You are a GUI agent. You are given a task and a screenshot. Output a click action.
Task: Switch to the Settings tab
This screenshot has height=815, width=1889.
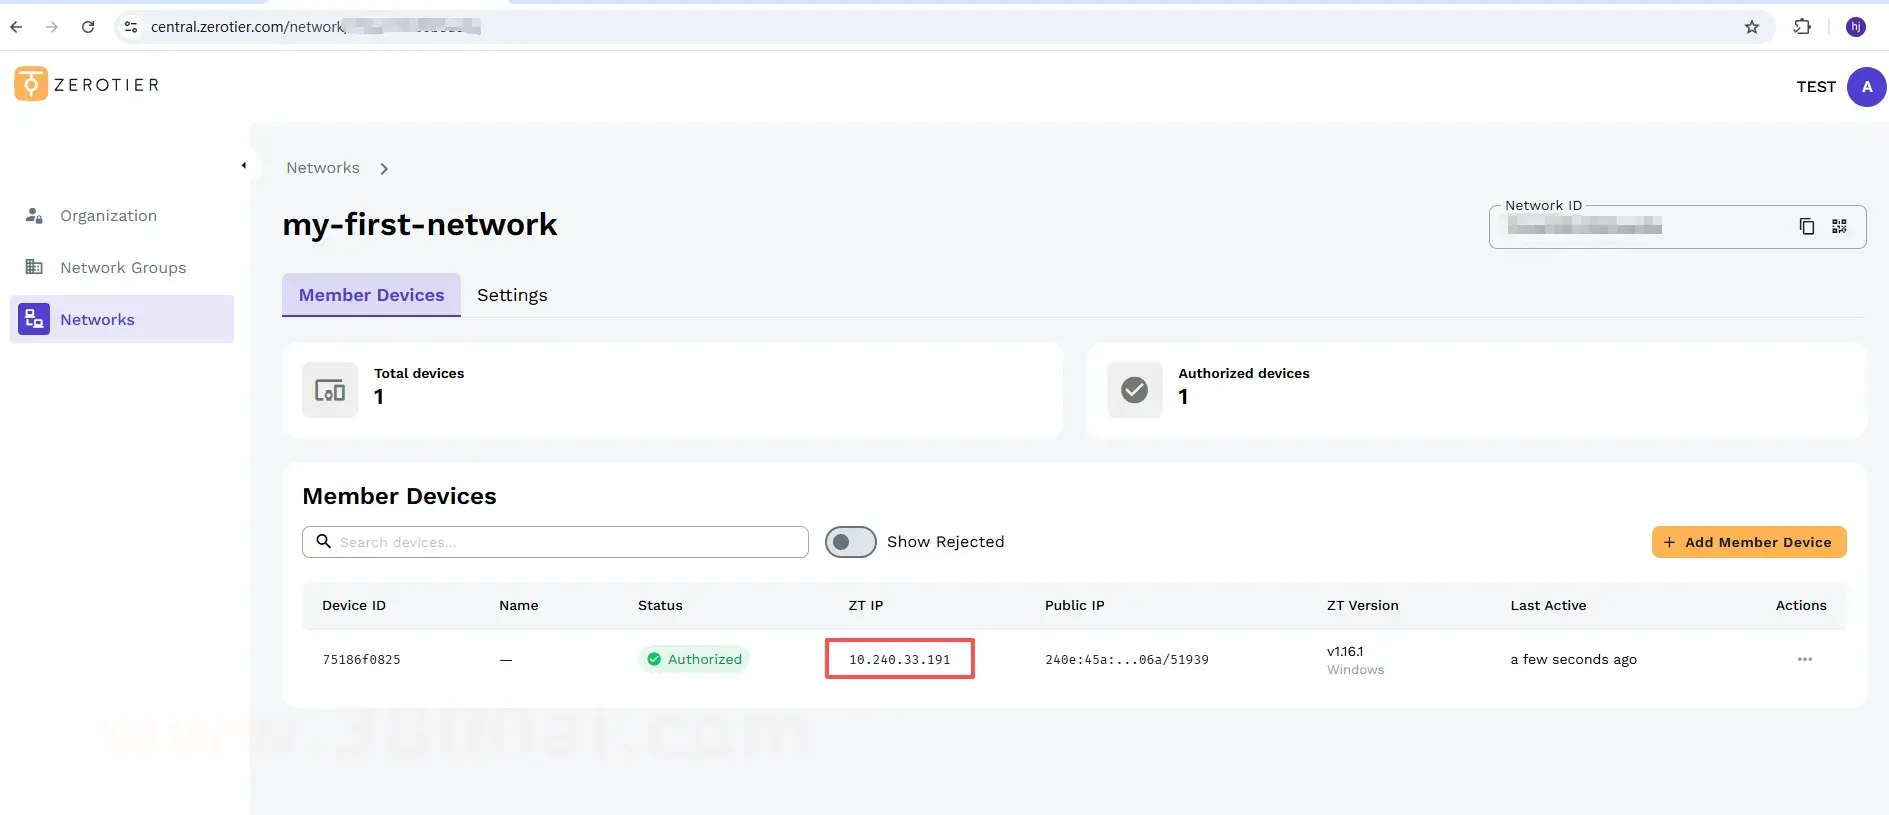click(512, 295)
